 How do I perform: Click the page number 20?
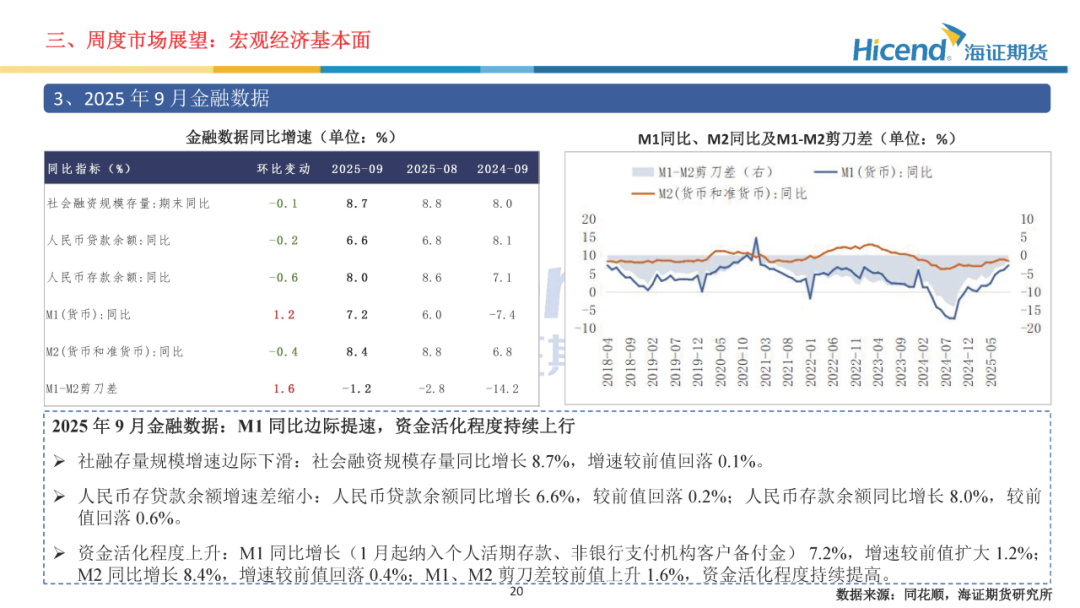[x=516, y=591]
